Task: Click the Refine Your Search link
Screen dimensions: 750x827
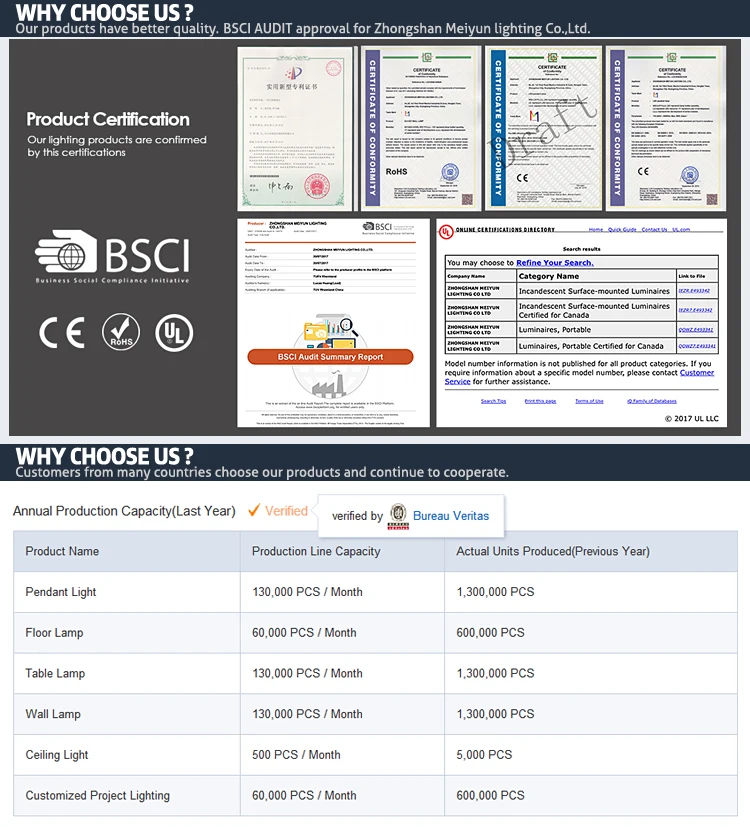Action: (555, 263)
